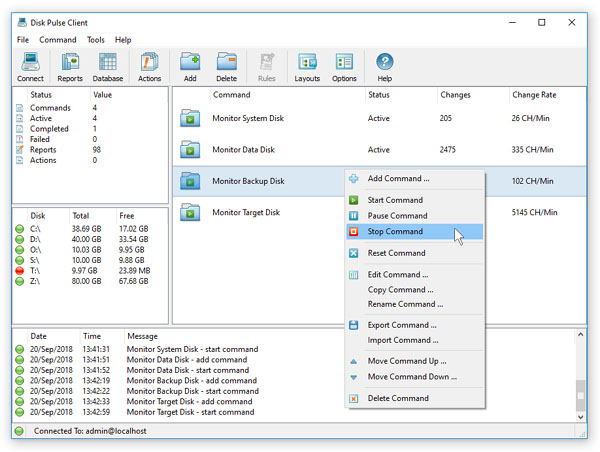Image resolution: width=600 pixels, height=452 pixels.
Task: Click the Reset Command icon
Action: click(354, 253)
